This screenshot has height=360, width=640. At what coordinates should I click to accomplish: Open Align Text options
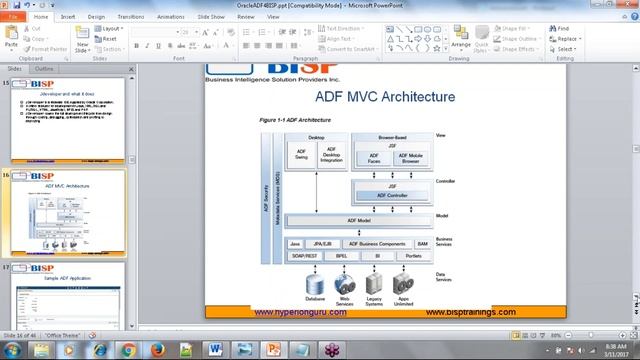[x=336, y=39]
